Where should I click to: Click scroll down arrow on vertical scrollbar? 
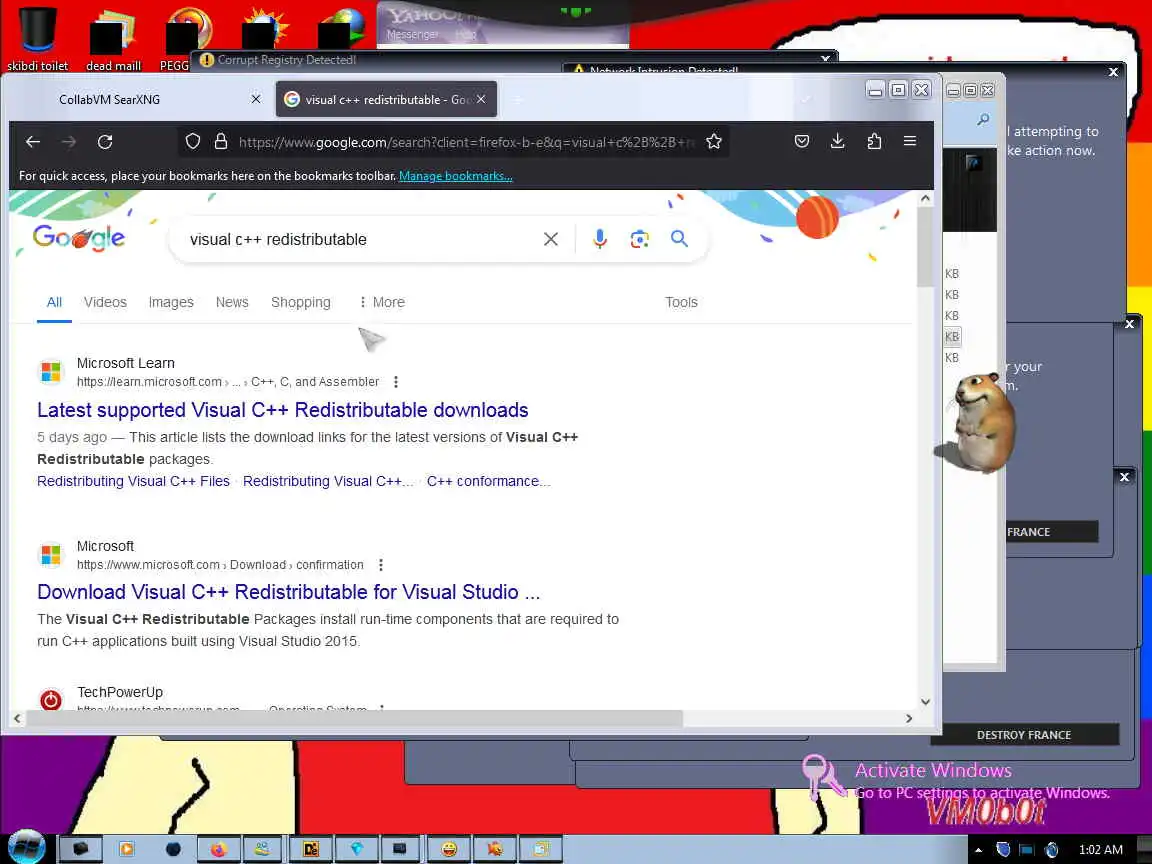(925, 702)
